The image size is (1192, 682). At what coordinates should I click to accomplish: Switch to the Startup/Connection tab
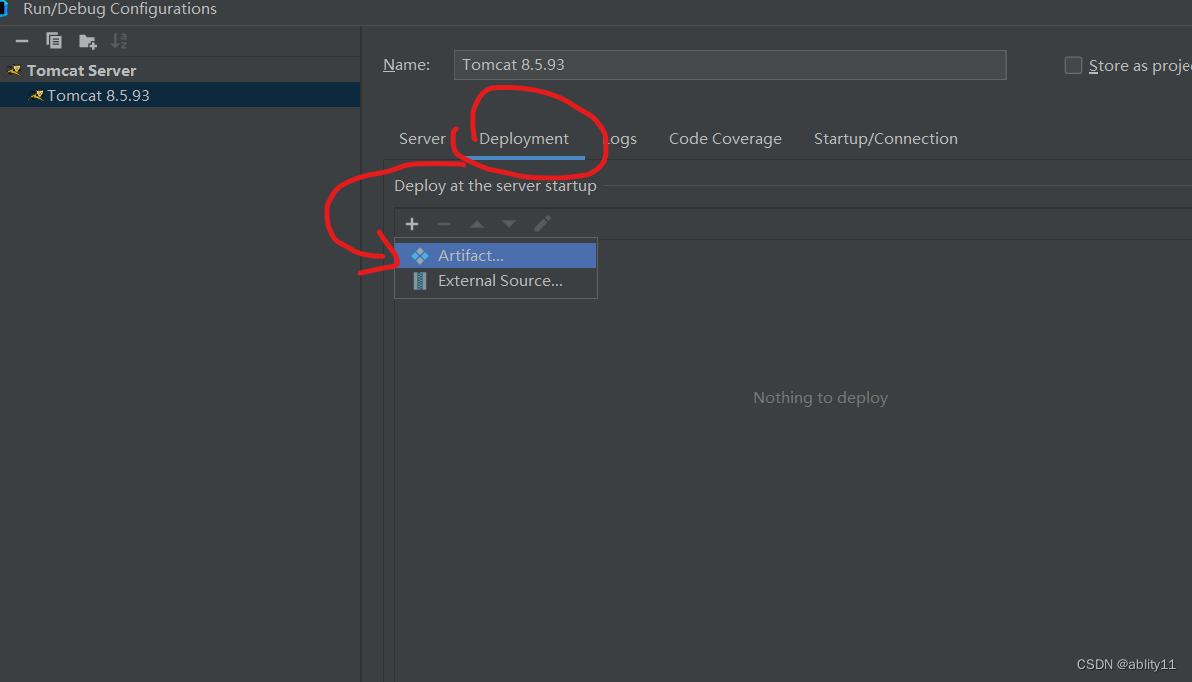coord(886,139)
